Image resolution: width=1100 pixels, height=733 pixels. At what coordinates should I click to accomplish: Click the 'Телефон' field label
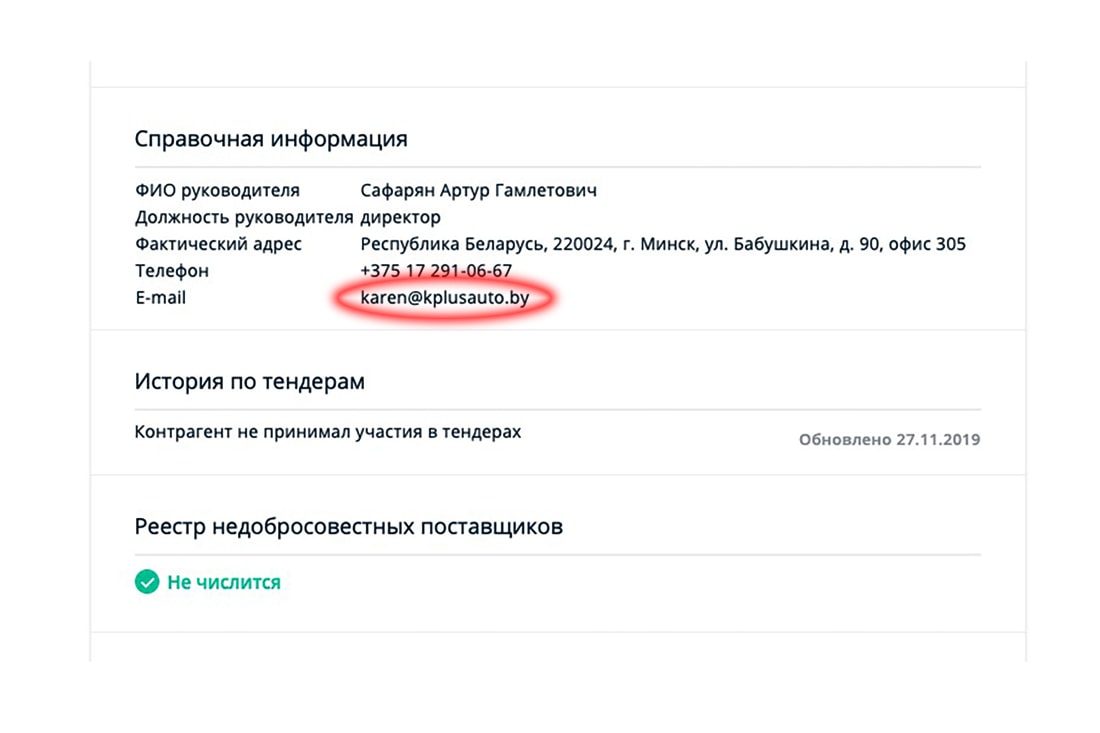172,271
